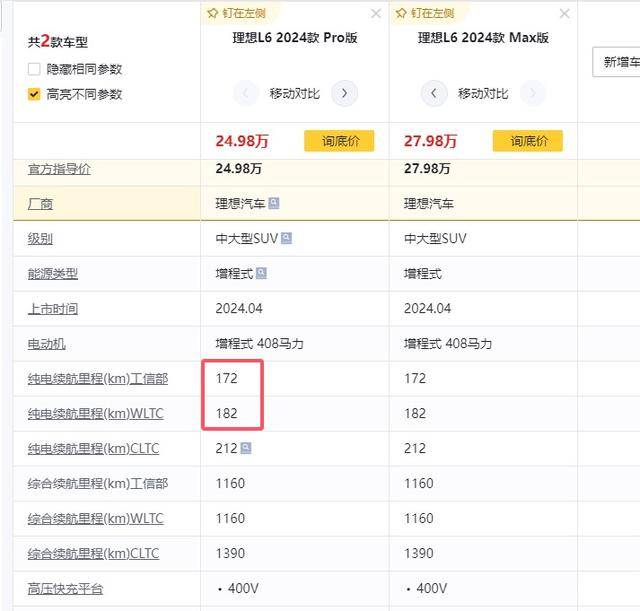Click the red 24.98万 price

242,141
